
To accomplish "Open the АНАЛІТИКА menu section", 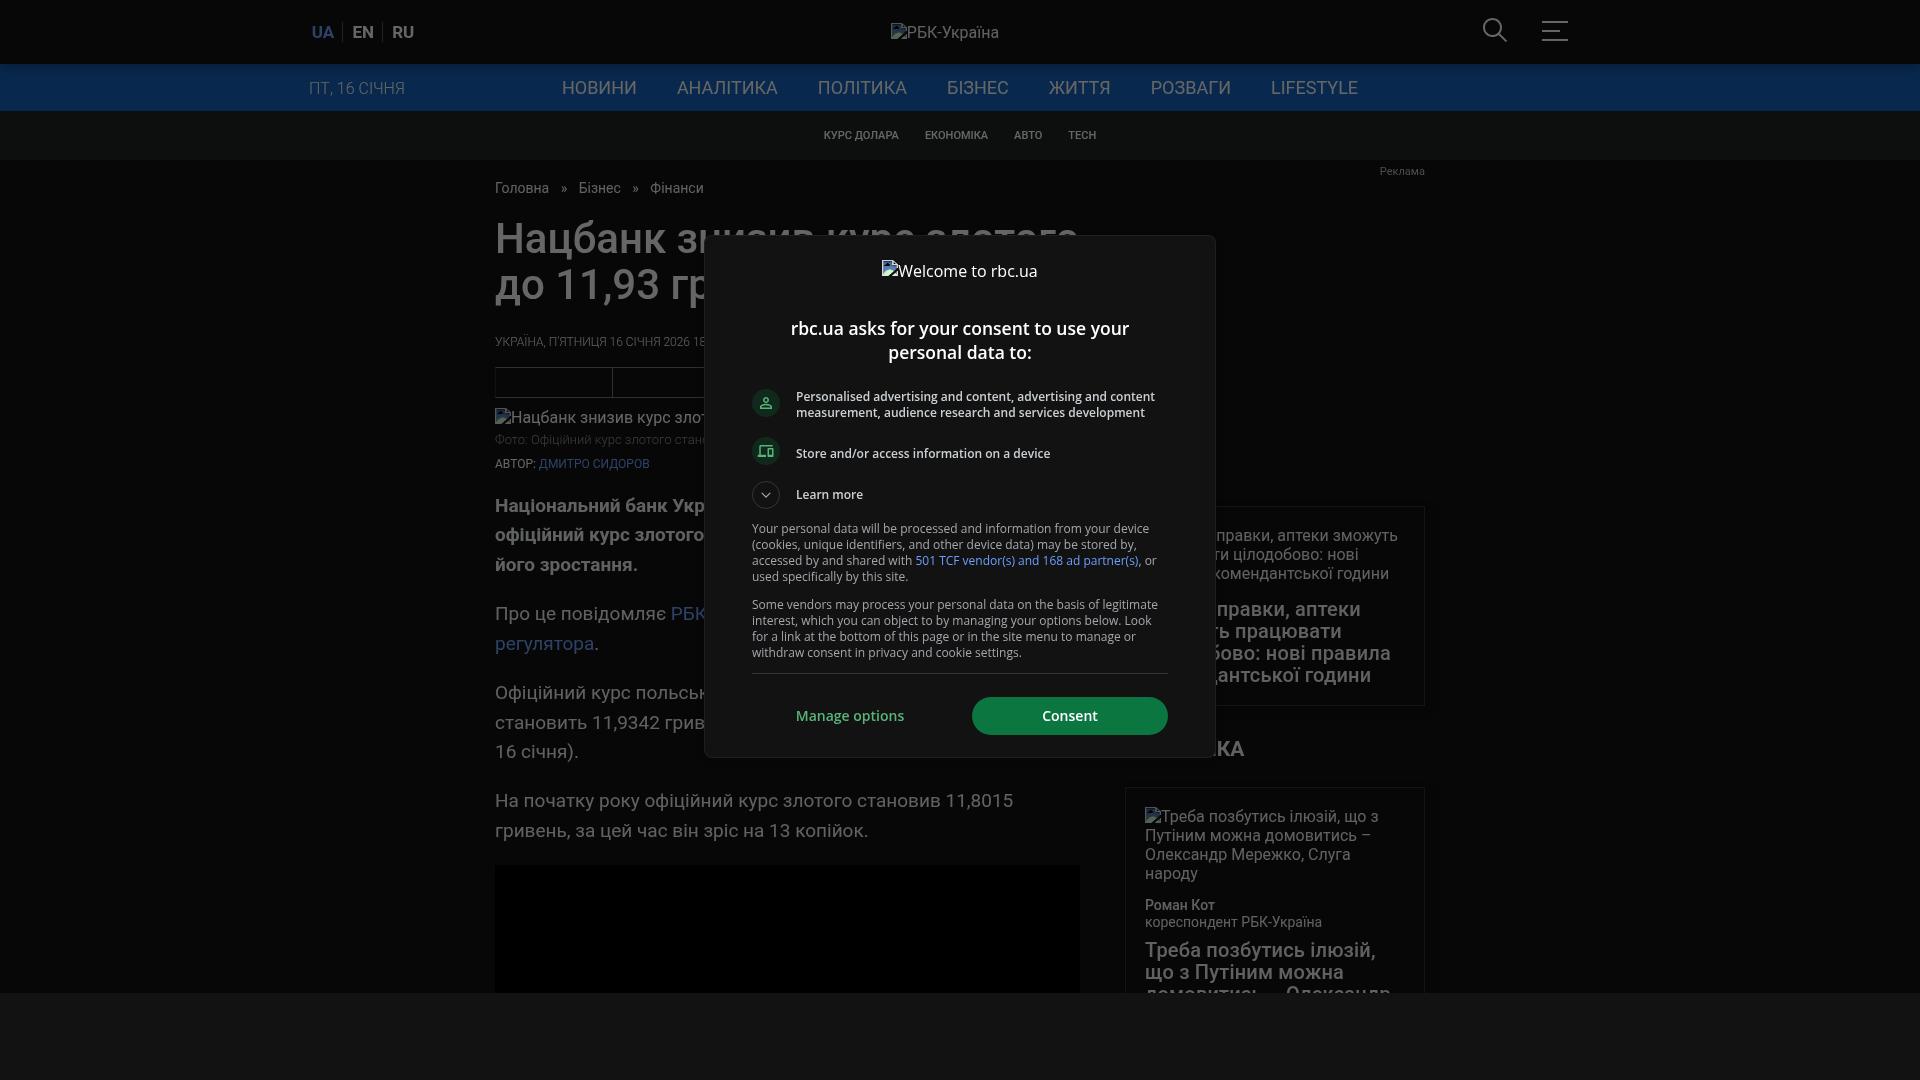I will pos(727,88).
